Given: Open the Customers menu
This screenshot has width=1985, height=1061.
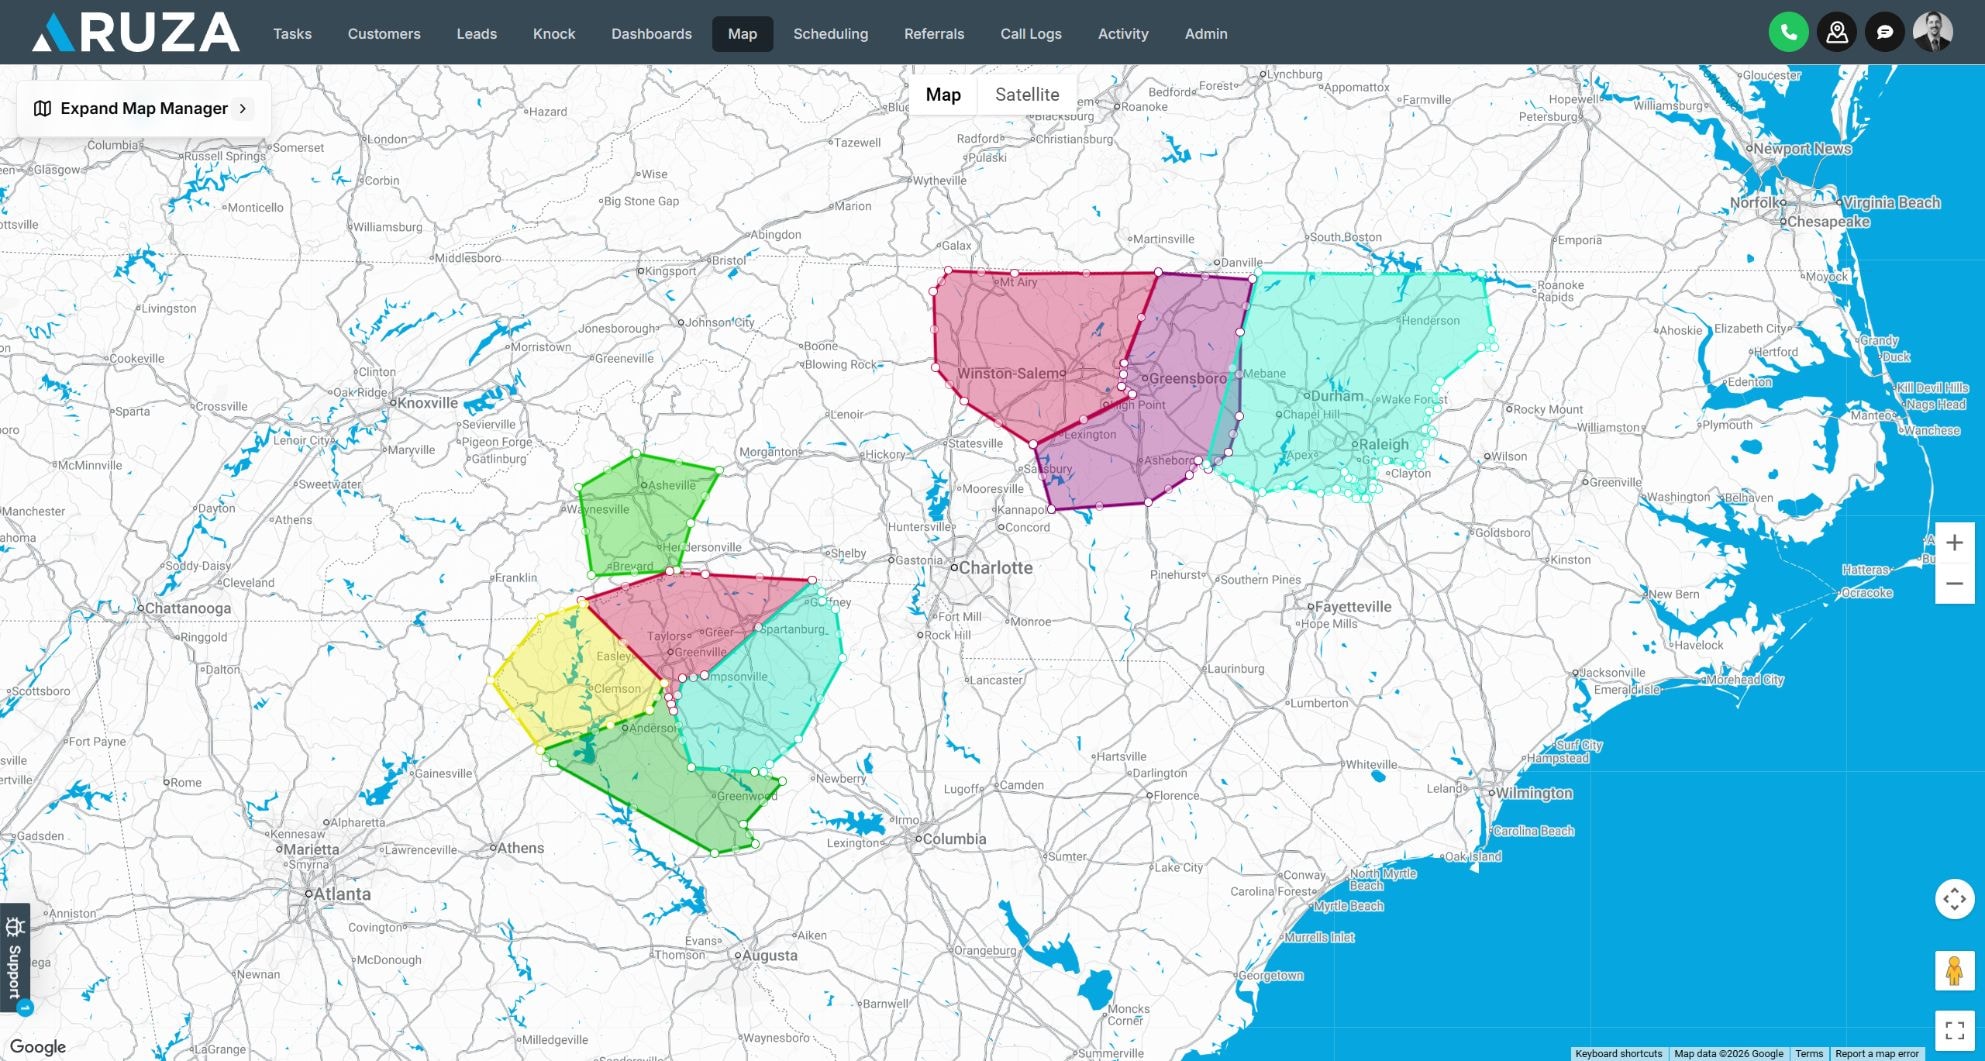Looking at the screenshot, I should click(x=384, y=34).
